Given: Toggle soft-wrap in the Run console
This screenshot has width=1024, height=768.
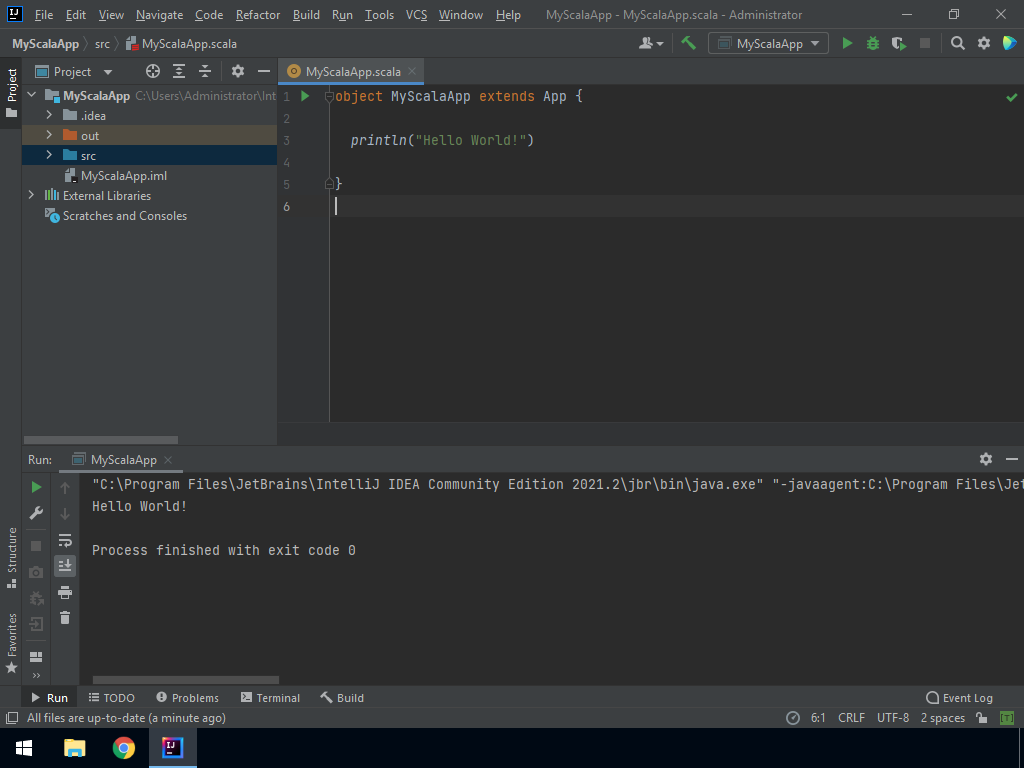Looking at the screenshot, I should click(65, 540).
